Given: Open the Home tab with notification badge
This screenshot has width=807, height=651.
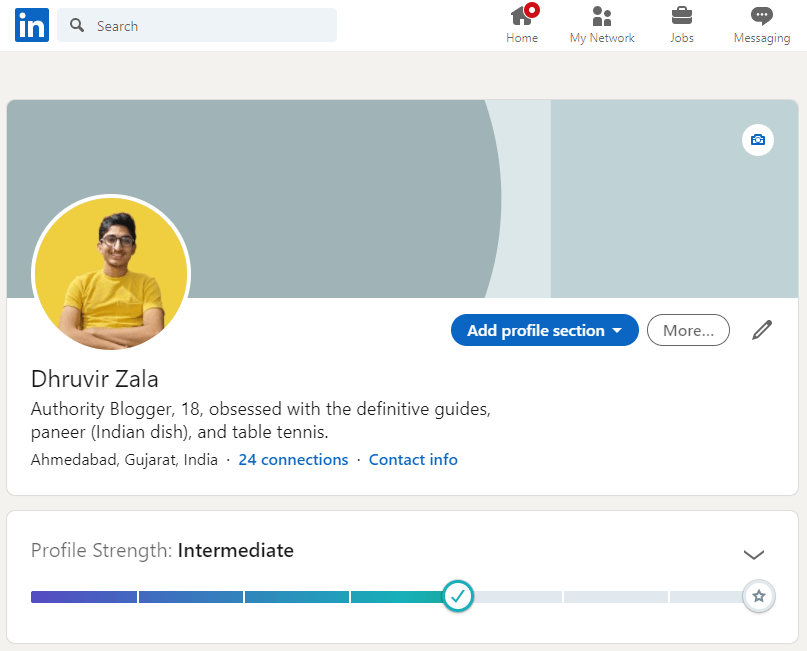Looking at the screenshot, I should click(522, 24).
